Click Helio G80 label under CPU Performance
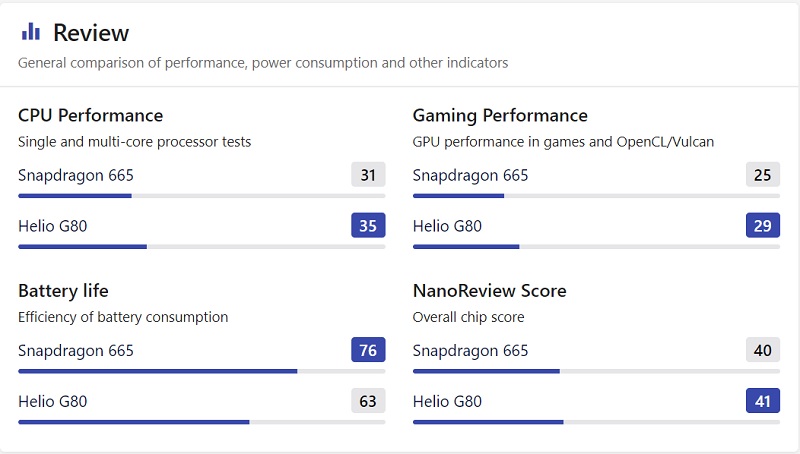The height and width of the screenshot is (454, 800). [53, 226]
